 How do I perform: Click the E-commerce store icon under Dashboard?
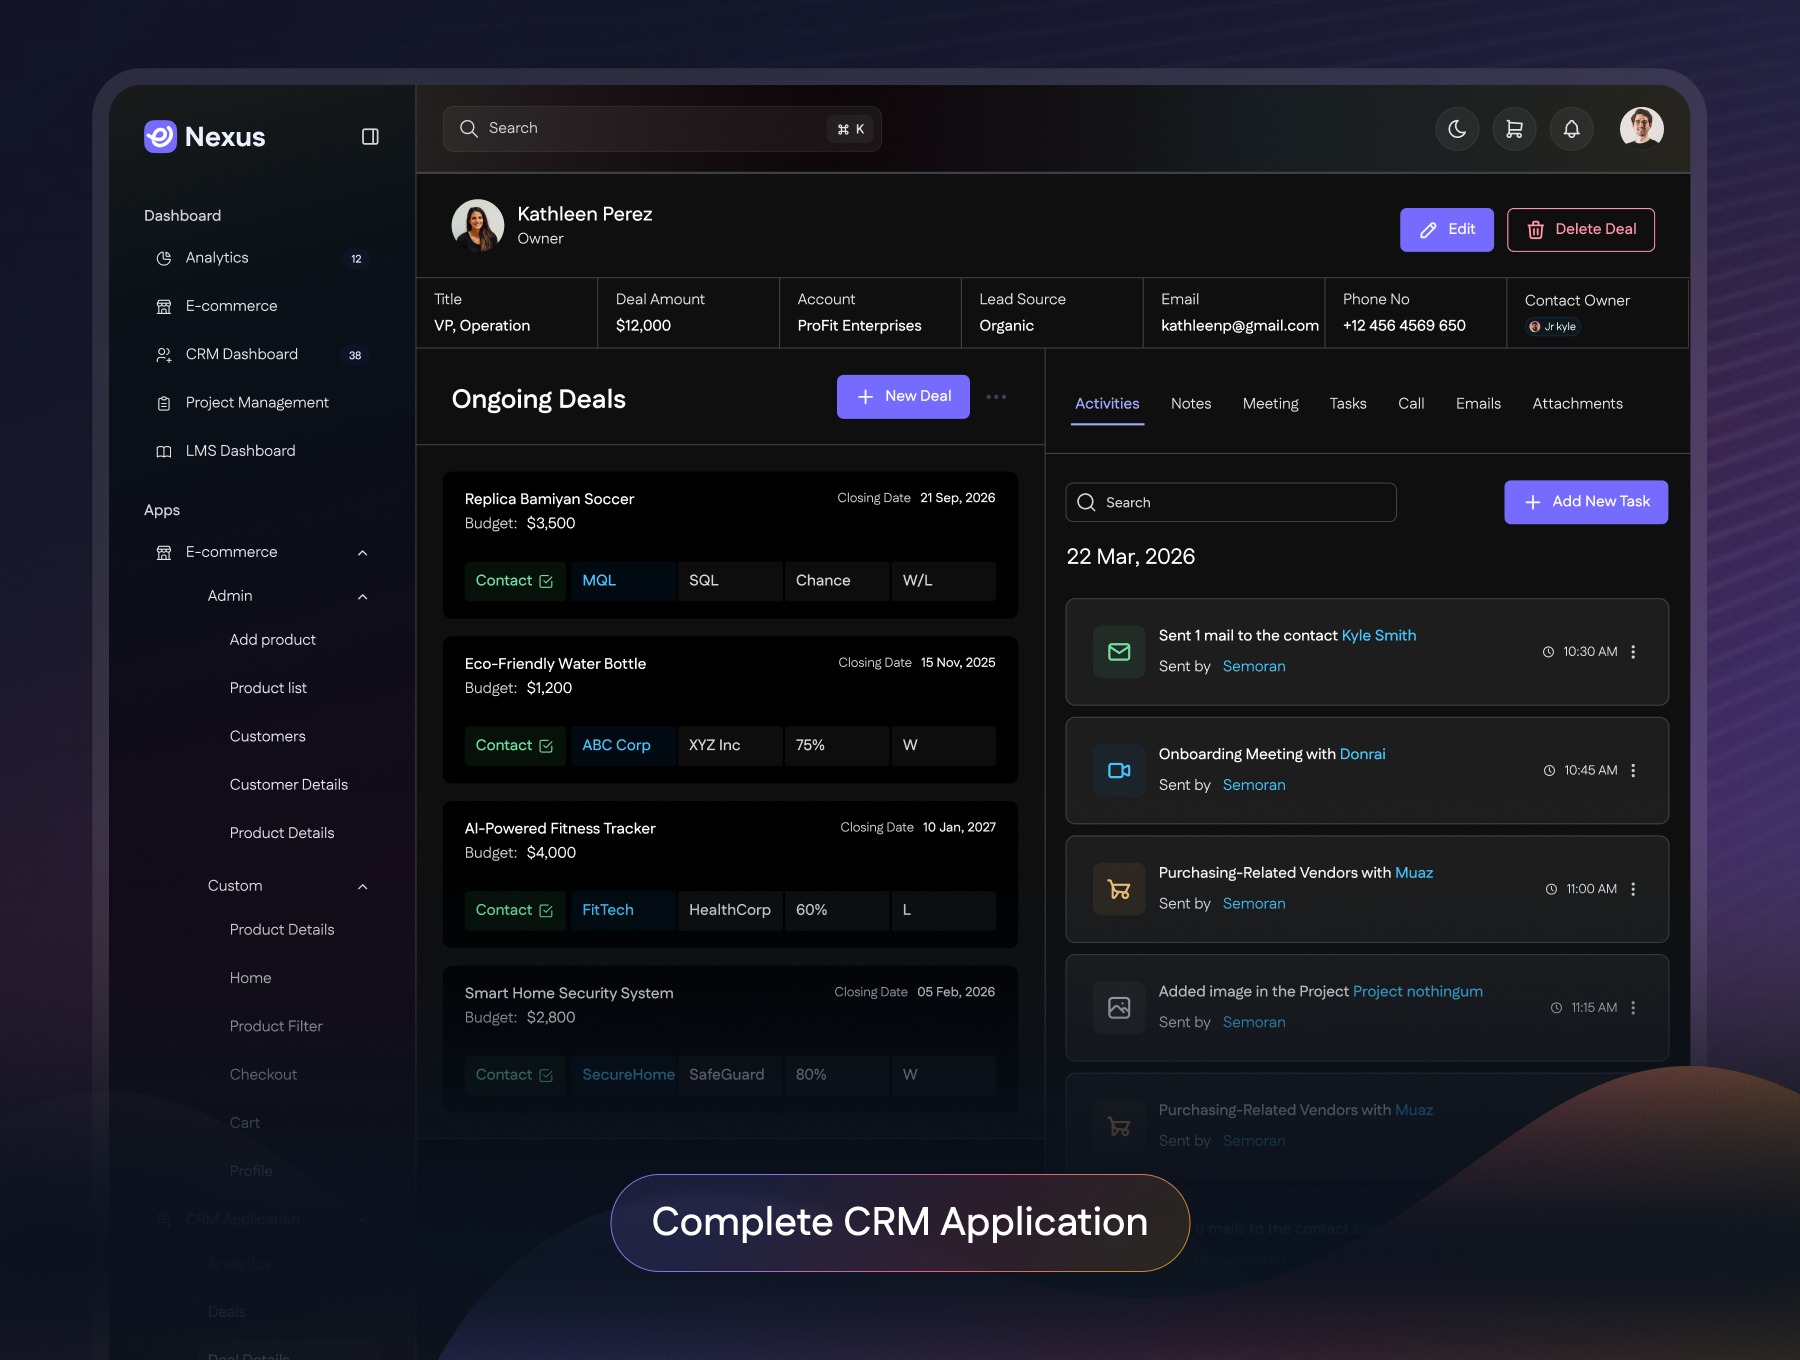164,306
